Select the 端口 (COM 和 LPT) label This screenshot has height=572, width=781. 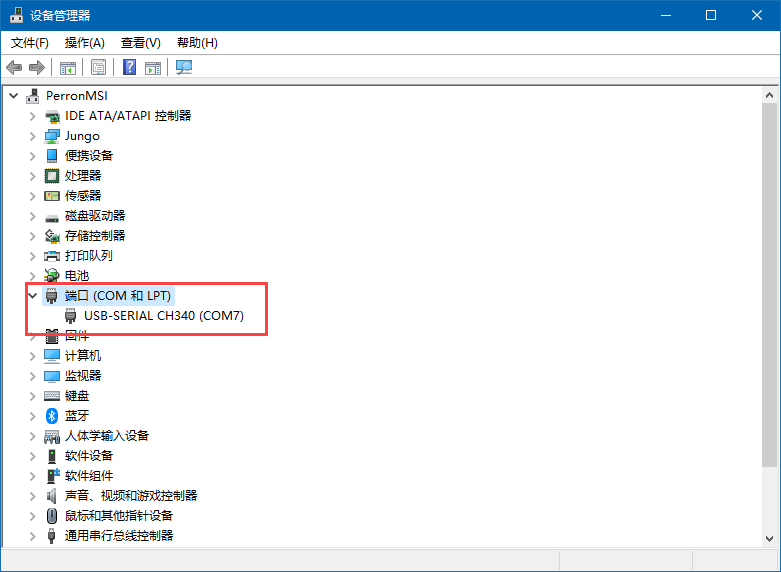[x=118, y=295]
